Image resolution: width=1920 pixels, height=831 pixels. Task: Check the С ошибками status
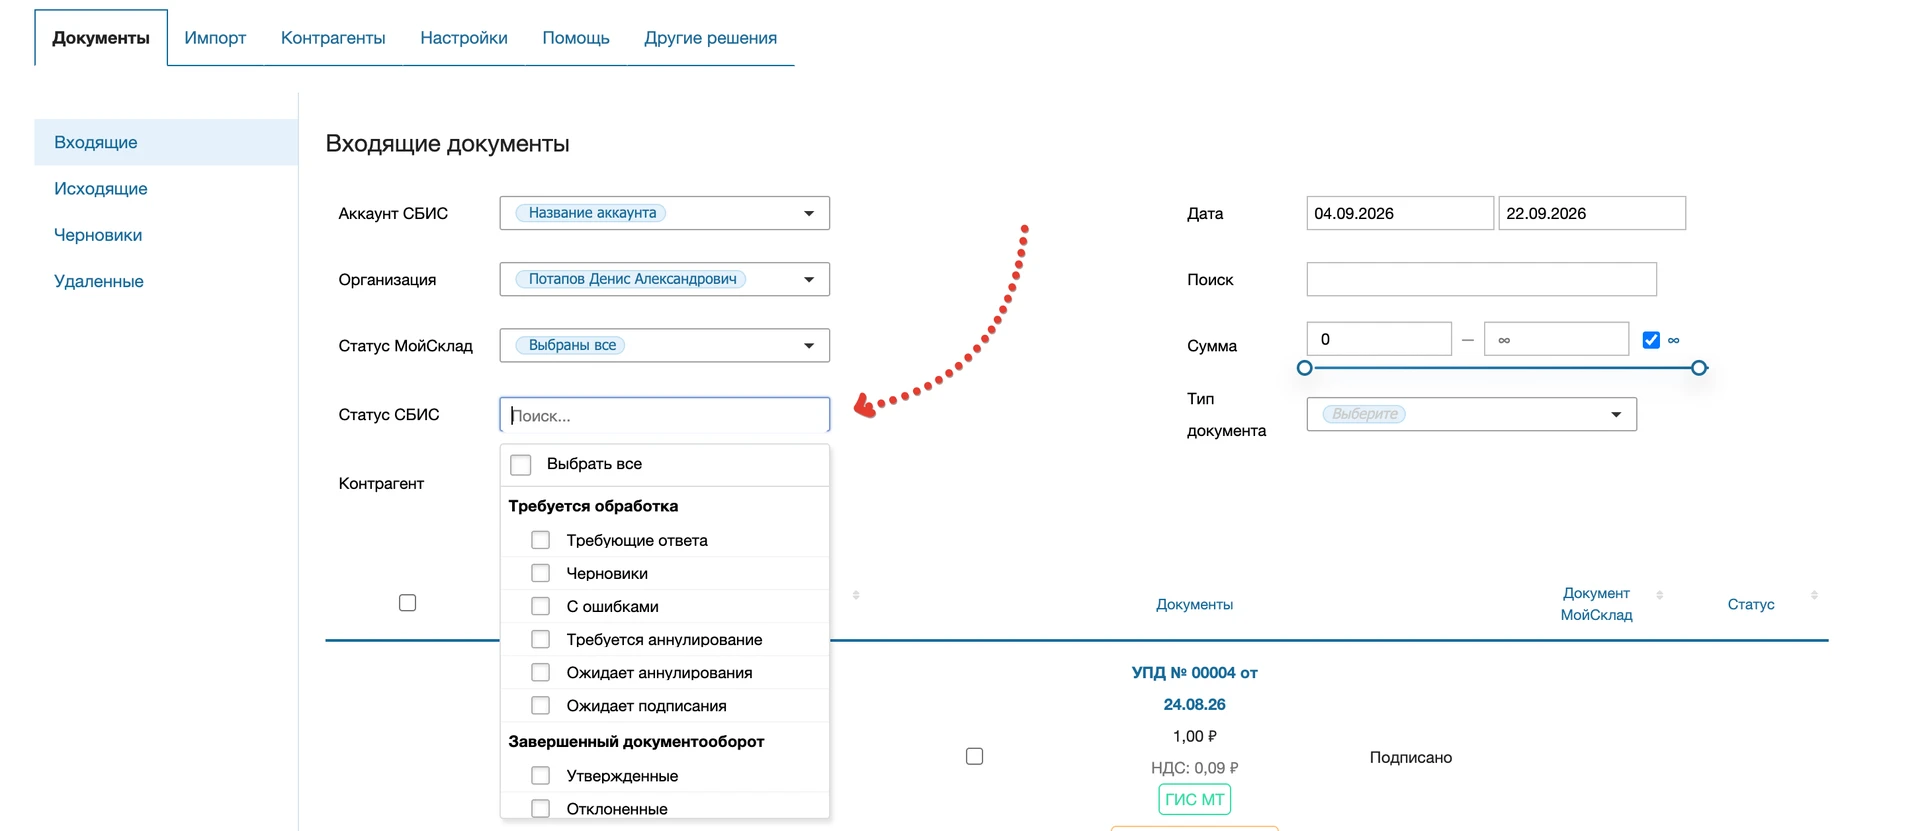(x=541, y=606)
